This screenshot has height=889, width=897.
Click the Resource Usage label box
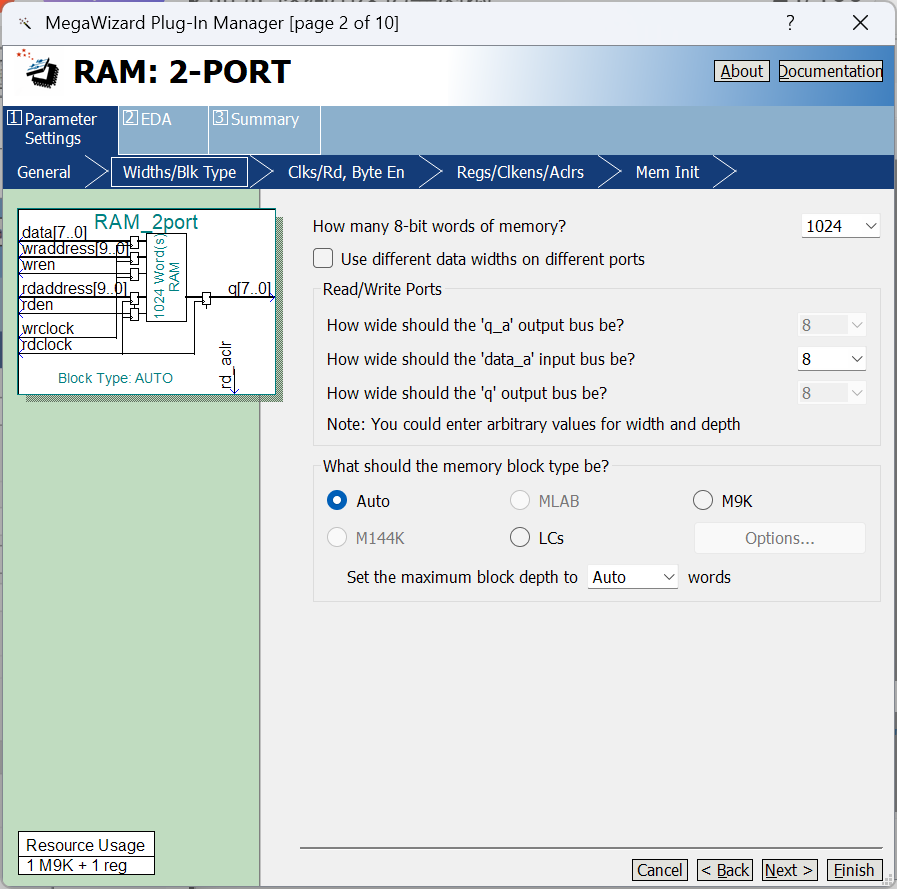[86, 844]
